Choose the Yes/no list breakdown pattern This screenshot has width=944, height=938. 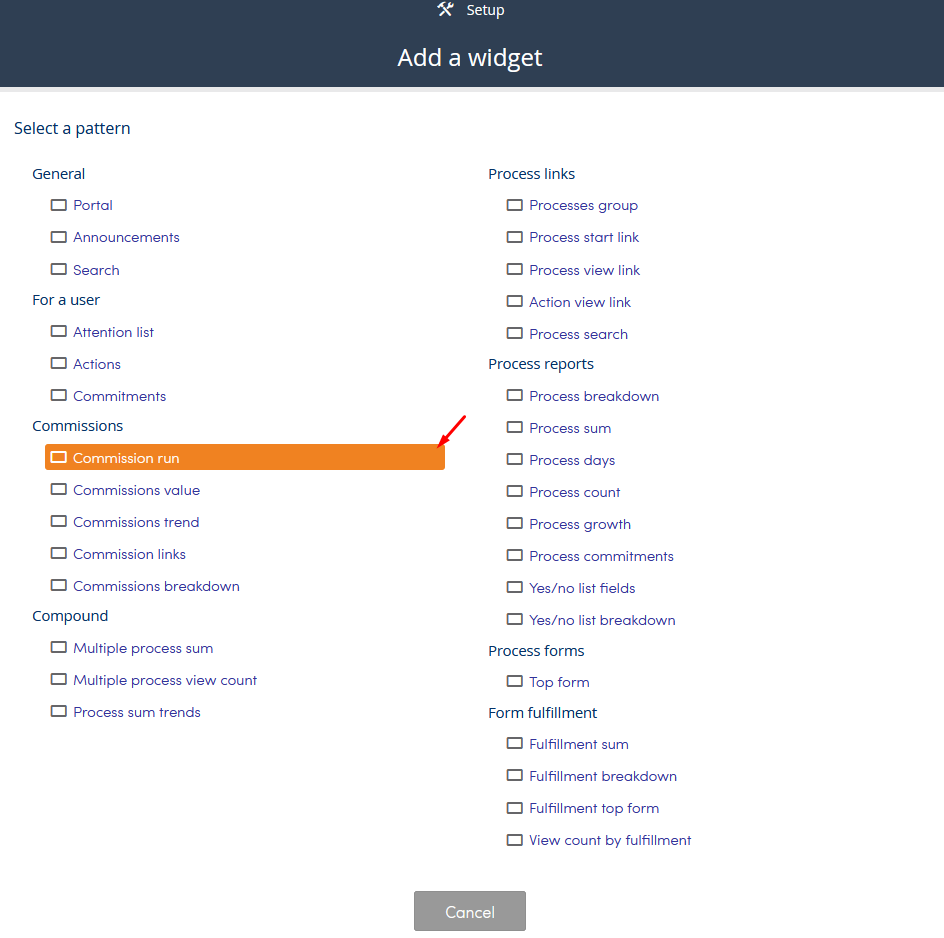(x=602, y=620)
